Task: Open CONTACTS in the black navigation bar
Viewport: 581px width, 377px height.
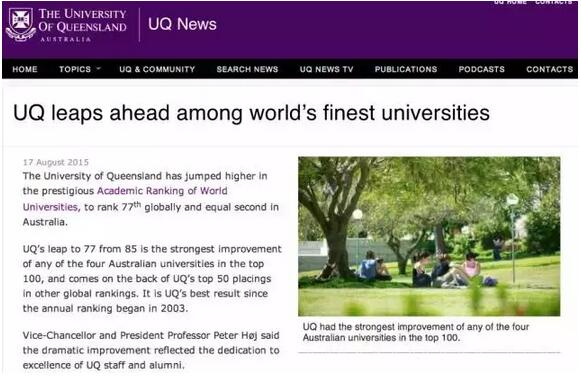Action: tap(550, 69)
